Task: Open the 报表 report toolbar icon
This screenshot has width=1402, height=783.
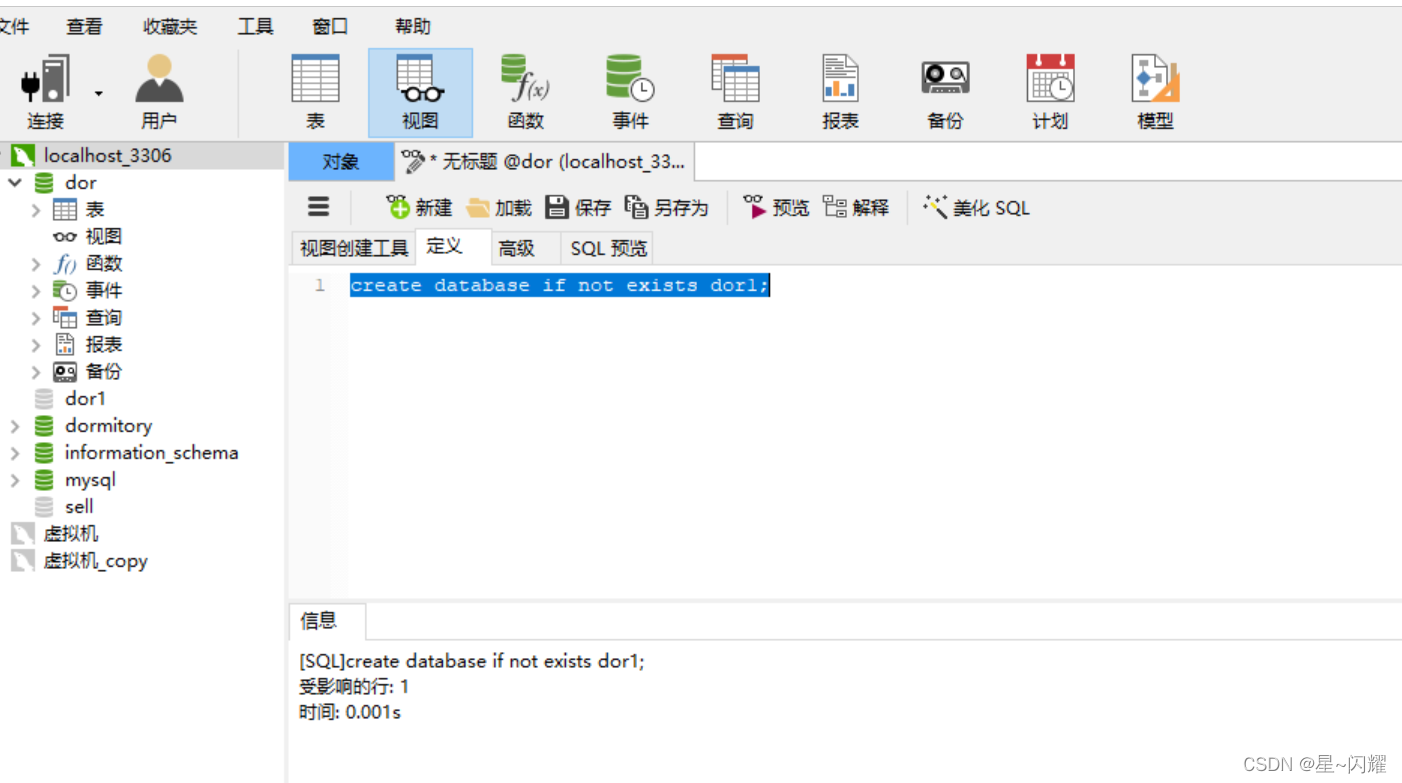Action: (x=840, y=93)
